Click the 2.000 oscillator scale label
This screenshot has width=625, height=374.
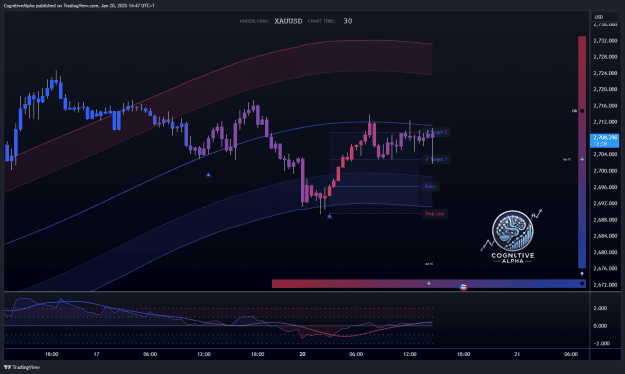tap(600, 308)
